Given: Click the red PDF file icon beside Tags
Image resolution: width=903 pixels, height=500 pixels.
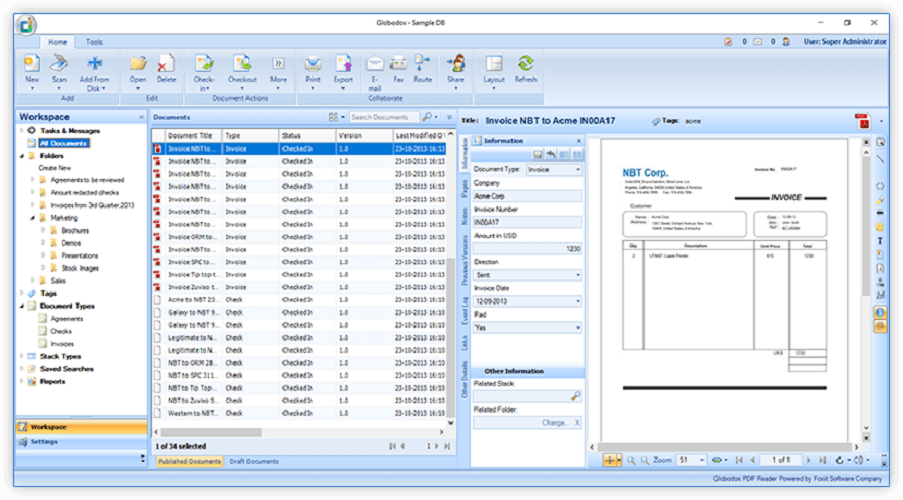Looking at the screenshot, I should coord(862,121).
